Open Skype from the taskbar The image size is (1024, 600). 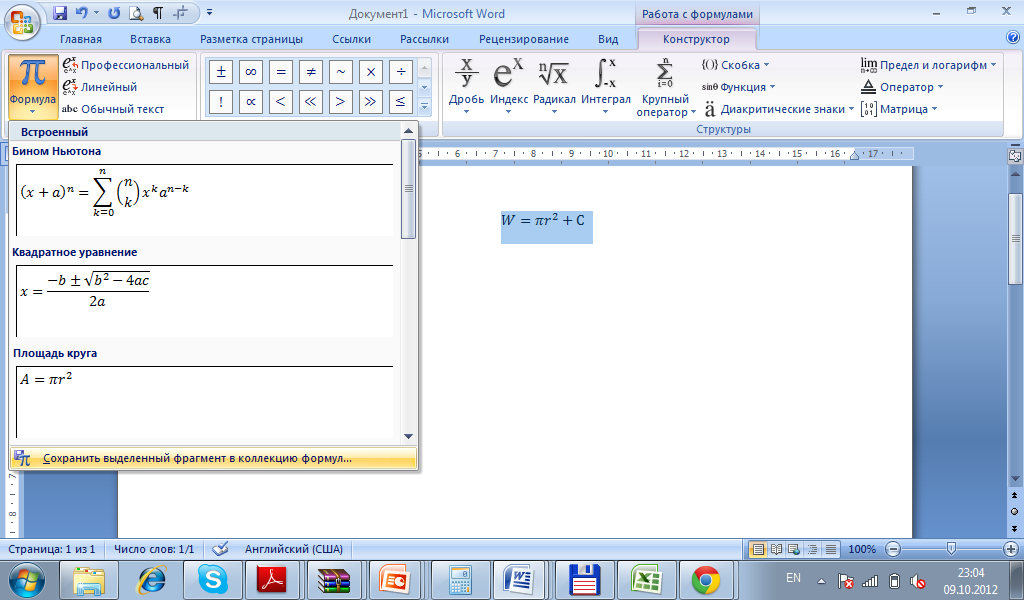click(213, 579)
